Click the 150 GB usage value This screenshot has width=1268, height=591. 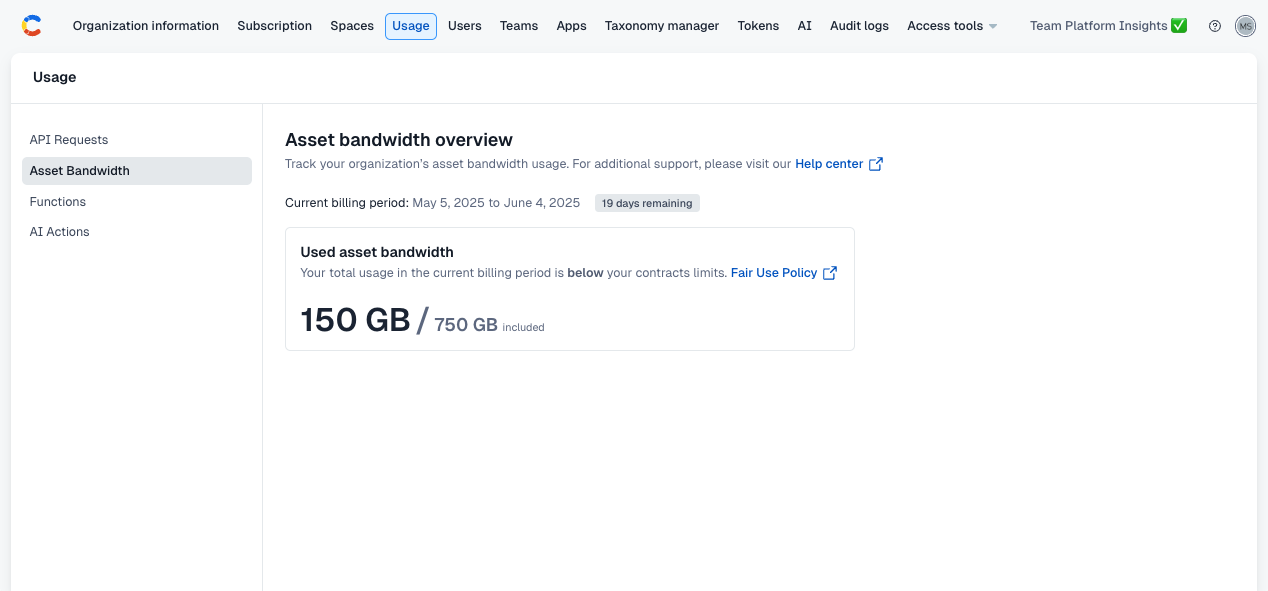(x=355, y=320)
